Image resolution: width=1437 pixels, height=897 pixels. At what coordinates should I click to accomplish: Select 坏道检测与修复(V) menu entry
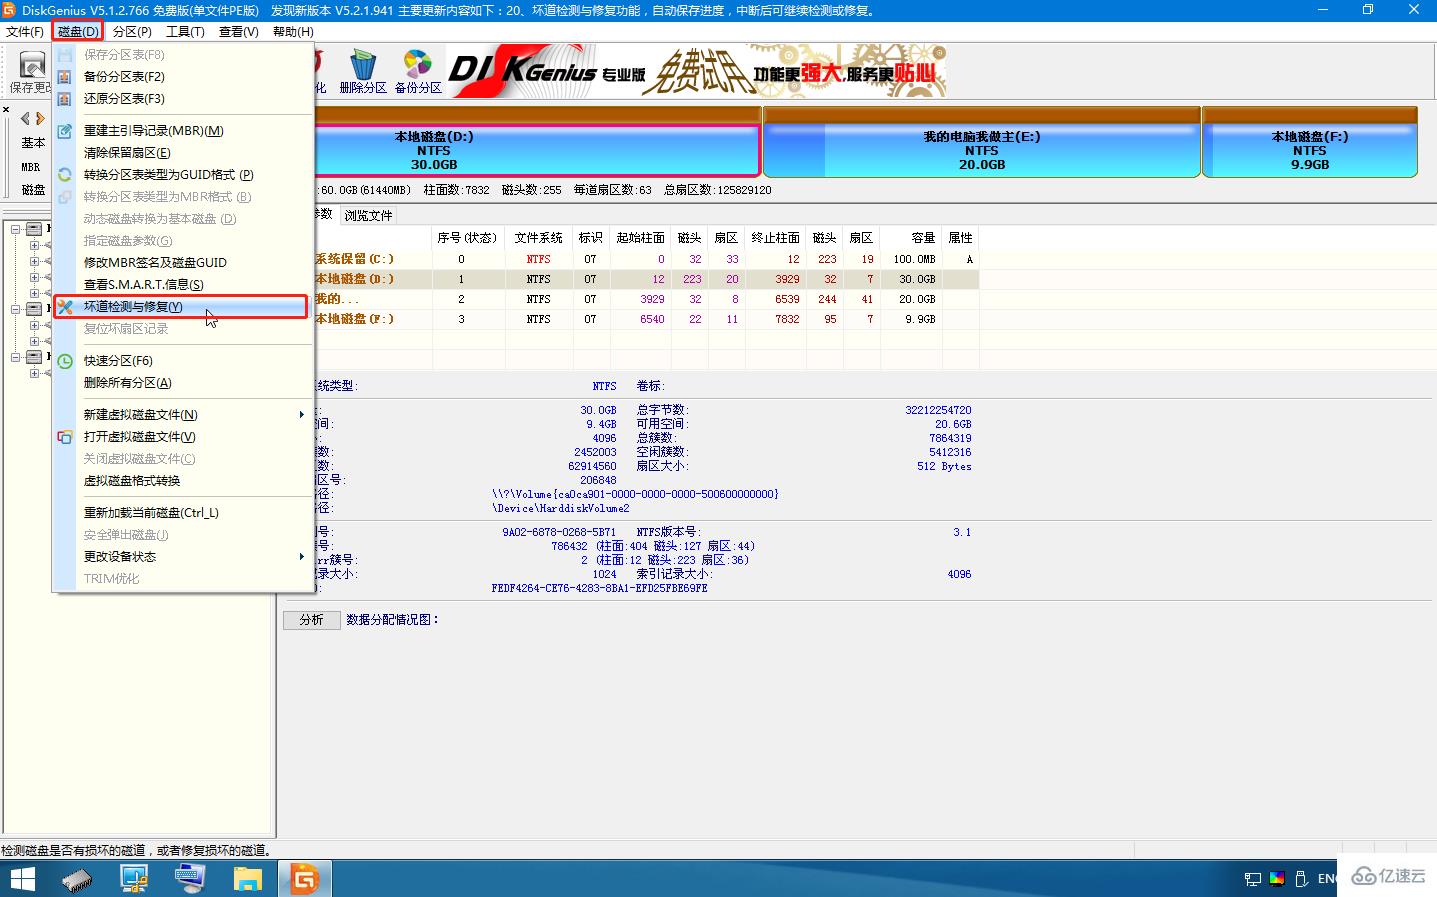point(180,306)
